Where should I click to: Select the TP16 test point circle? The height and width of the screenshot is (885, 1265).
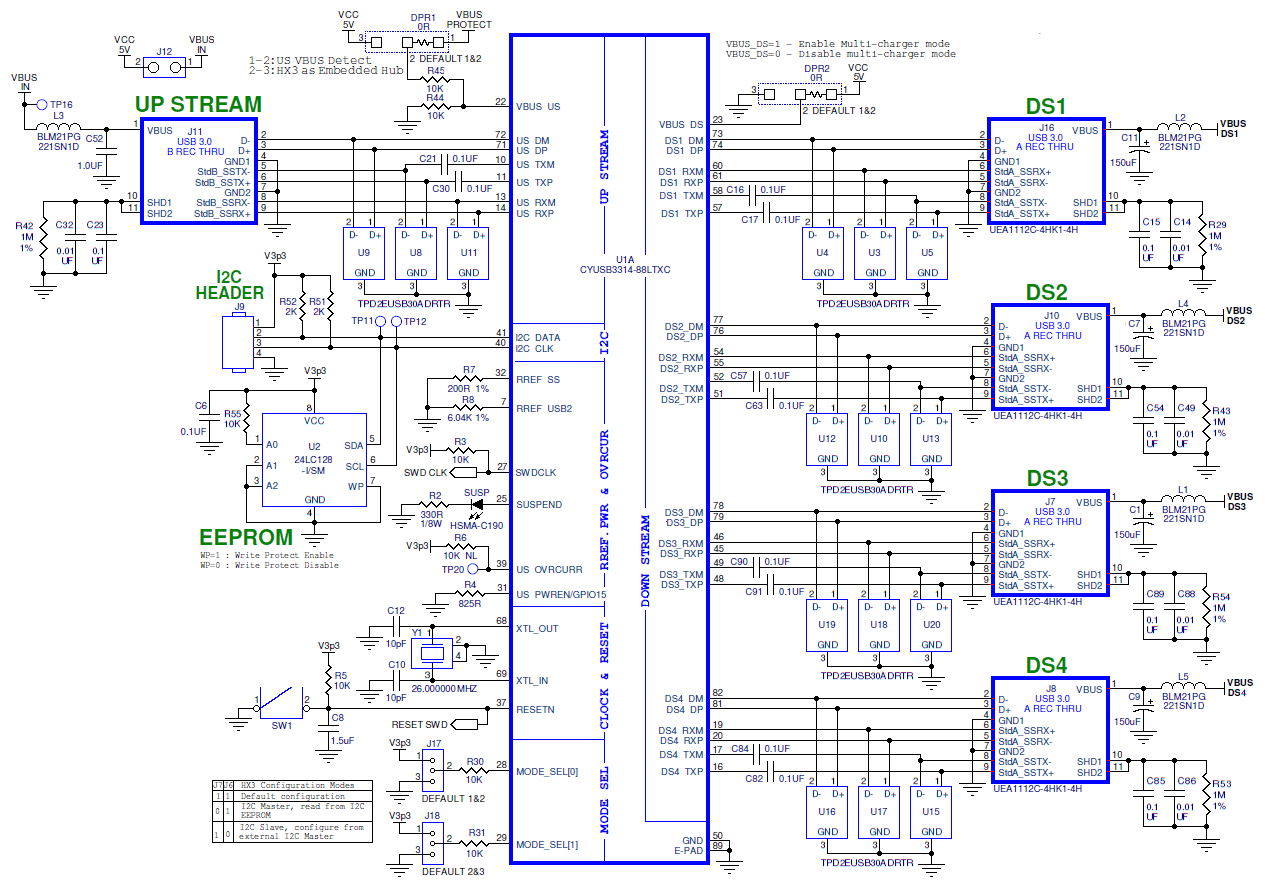coord(41,104)
